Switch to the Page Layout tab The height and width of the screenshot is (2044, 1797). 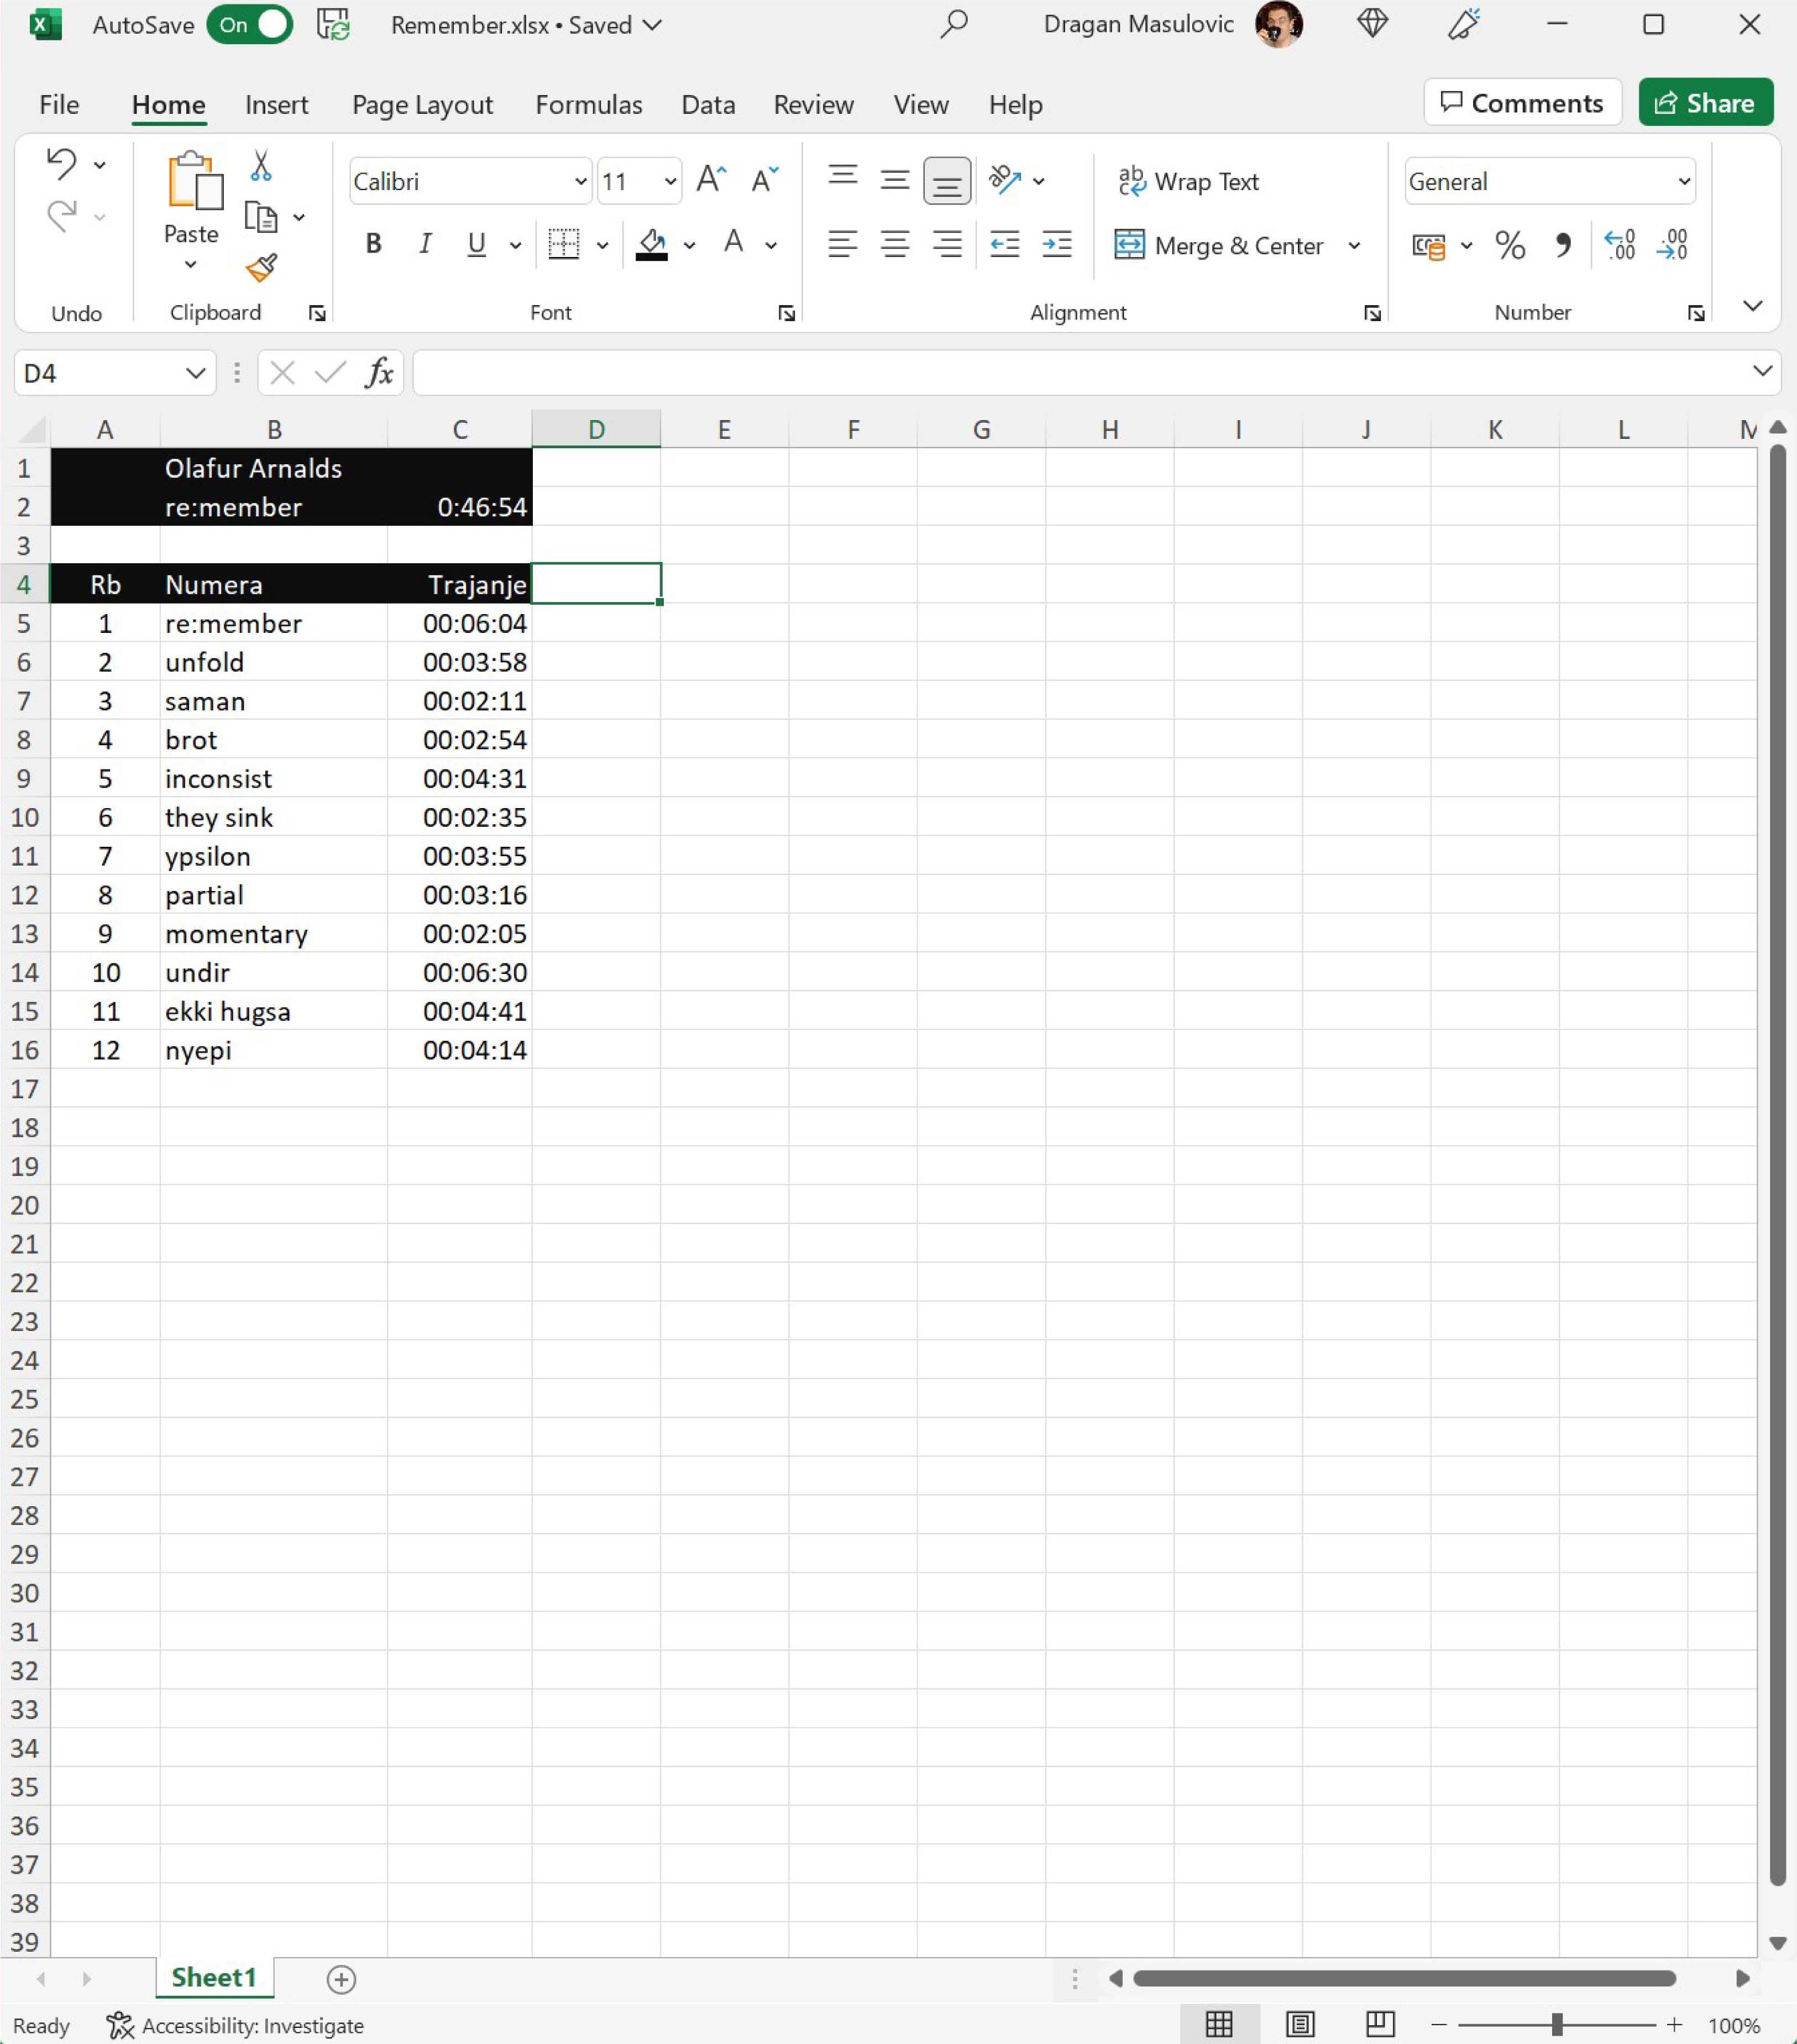click(422, 105)
